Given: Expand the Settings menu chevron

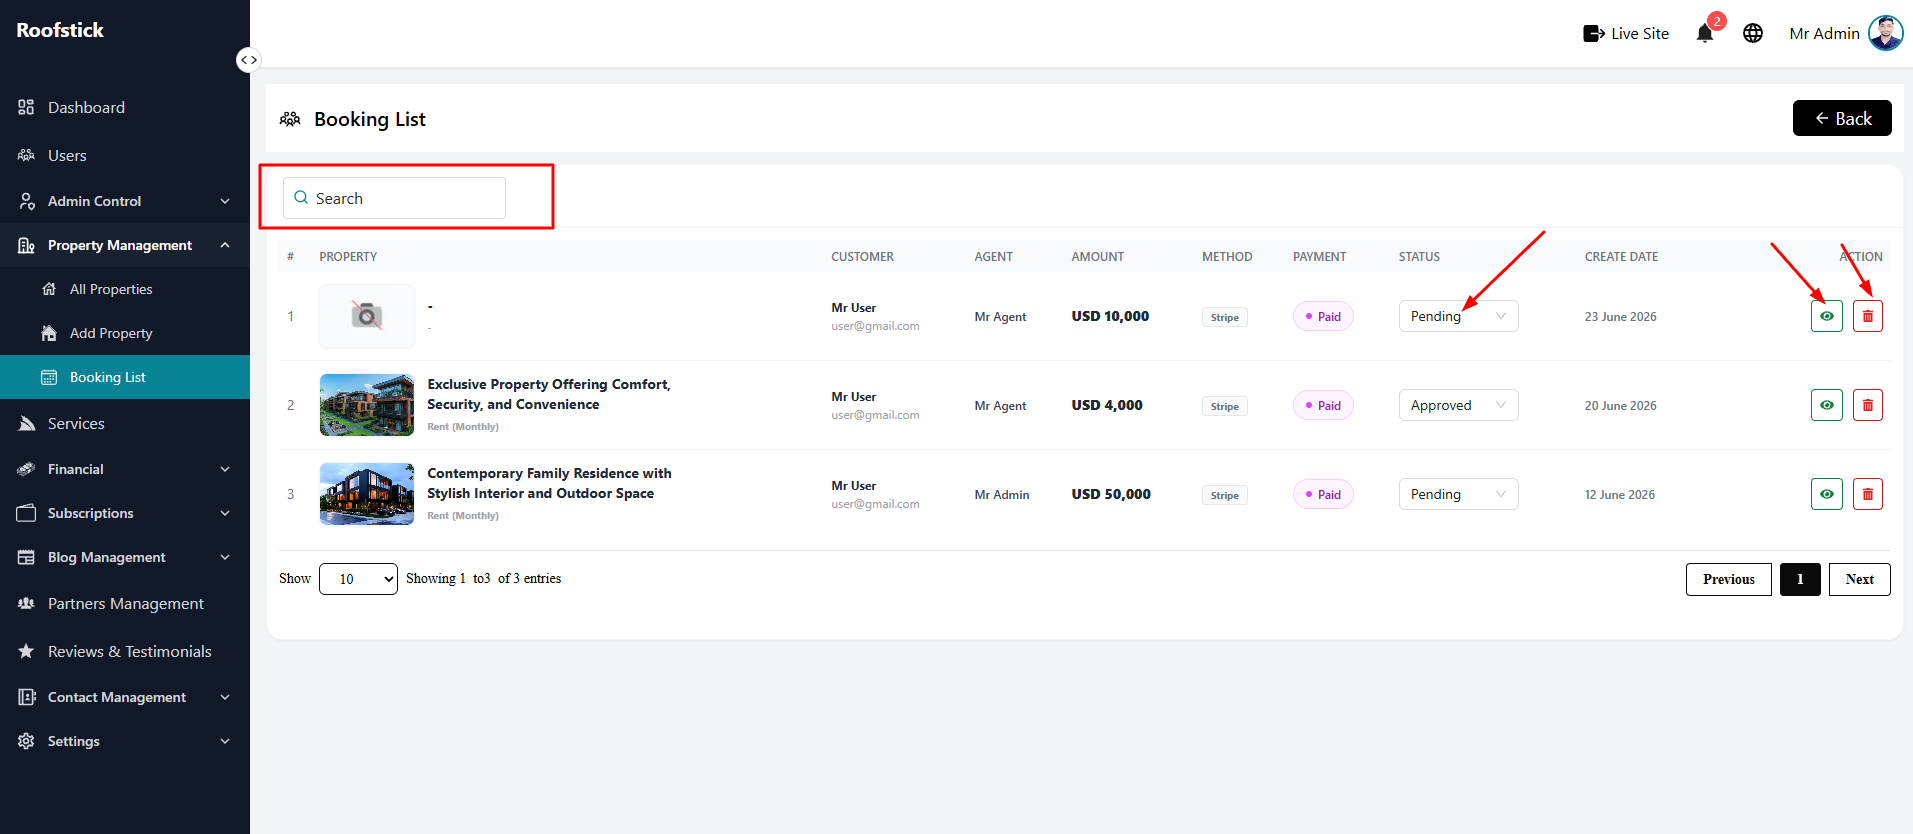Looking at the screenshot, I should 225,741.
